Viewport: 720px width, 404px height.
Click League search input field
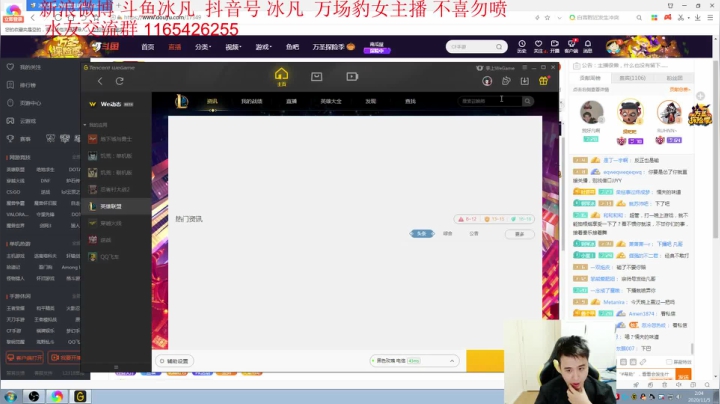click(x=489, y=101)
